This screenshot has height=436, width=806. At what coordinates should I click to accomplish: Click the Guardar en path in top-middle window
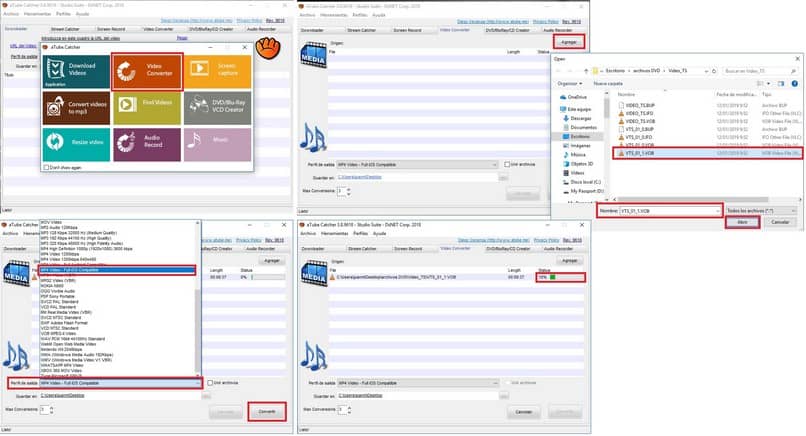pos(360,177)
